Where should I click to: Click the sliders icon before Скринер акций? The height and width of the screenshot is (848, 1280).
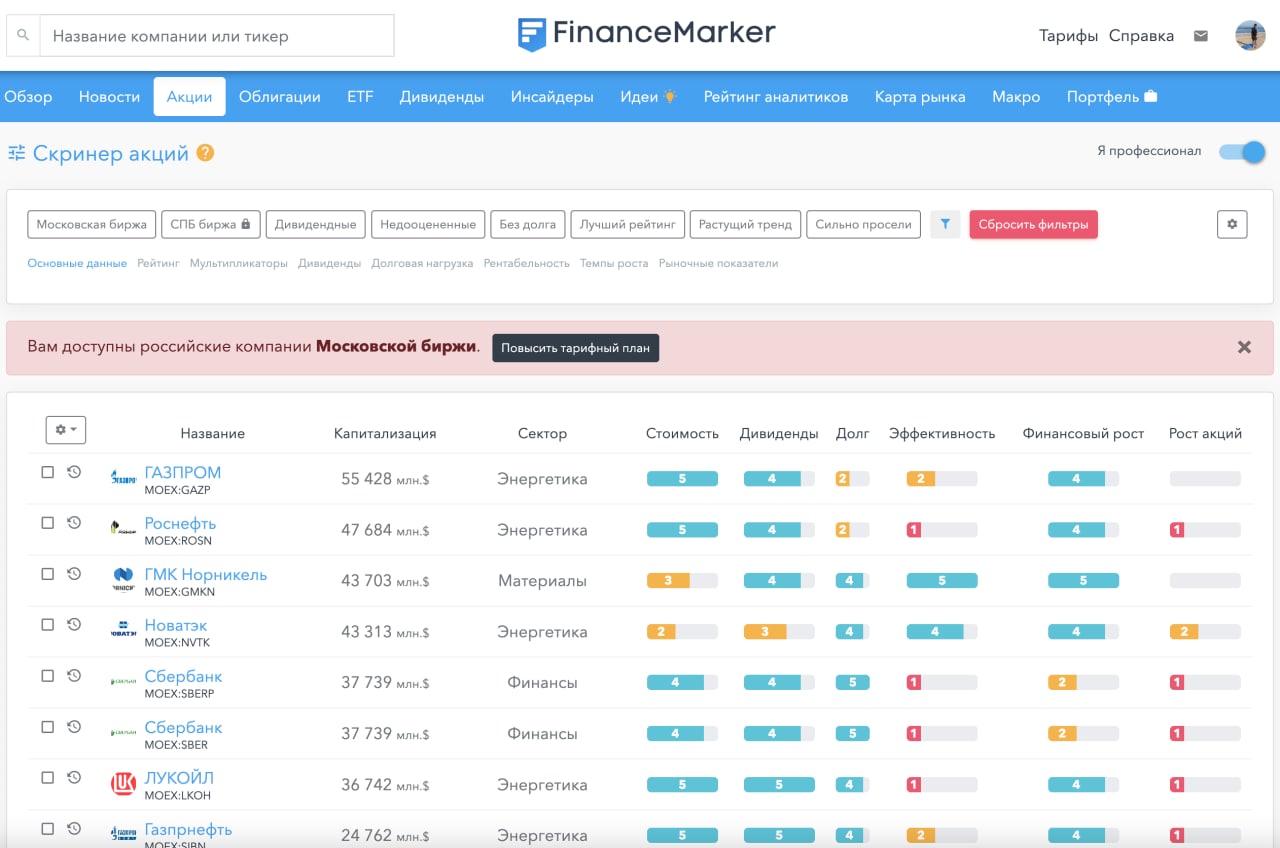coord(16,153)
